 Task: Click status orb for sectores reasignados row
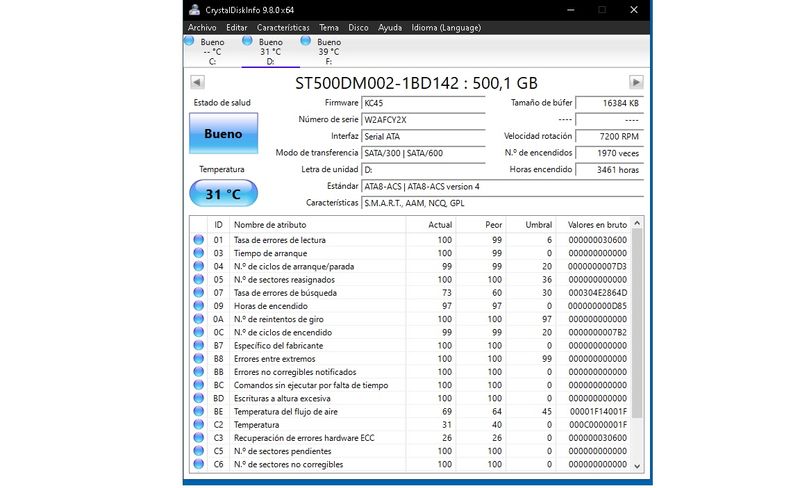[x=198, y=279]
